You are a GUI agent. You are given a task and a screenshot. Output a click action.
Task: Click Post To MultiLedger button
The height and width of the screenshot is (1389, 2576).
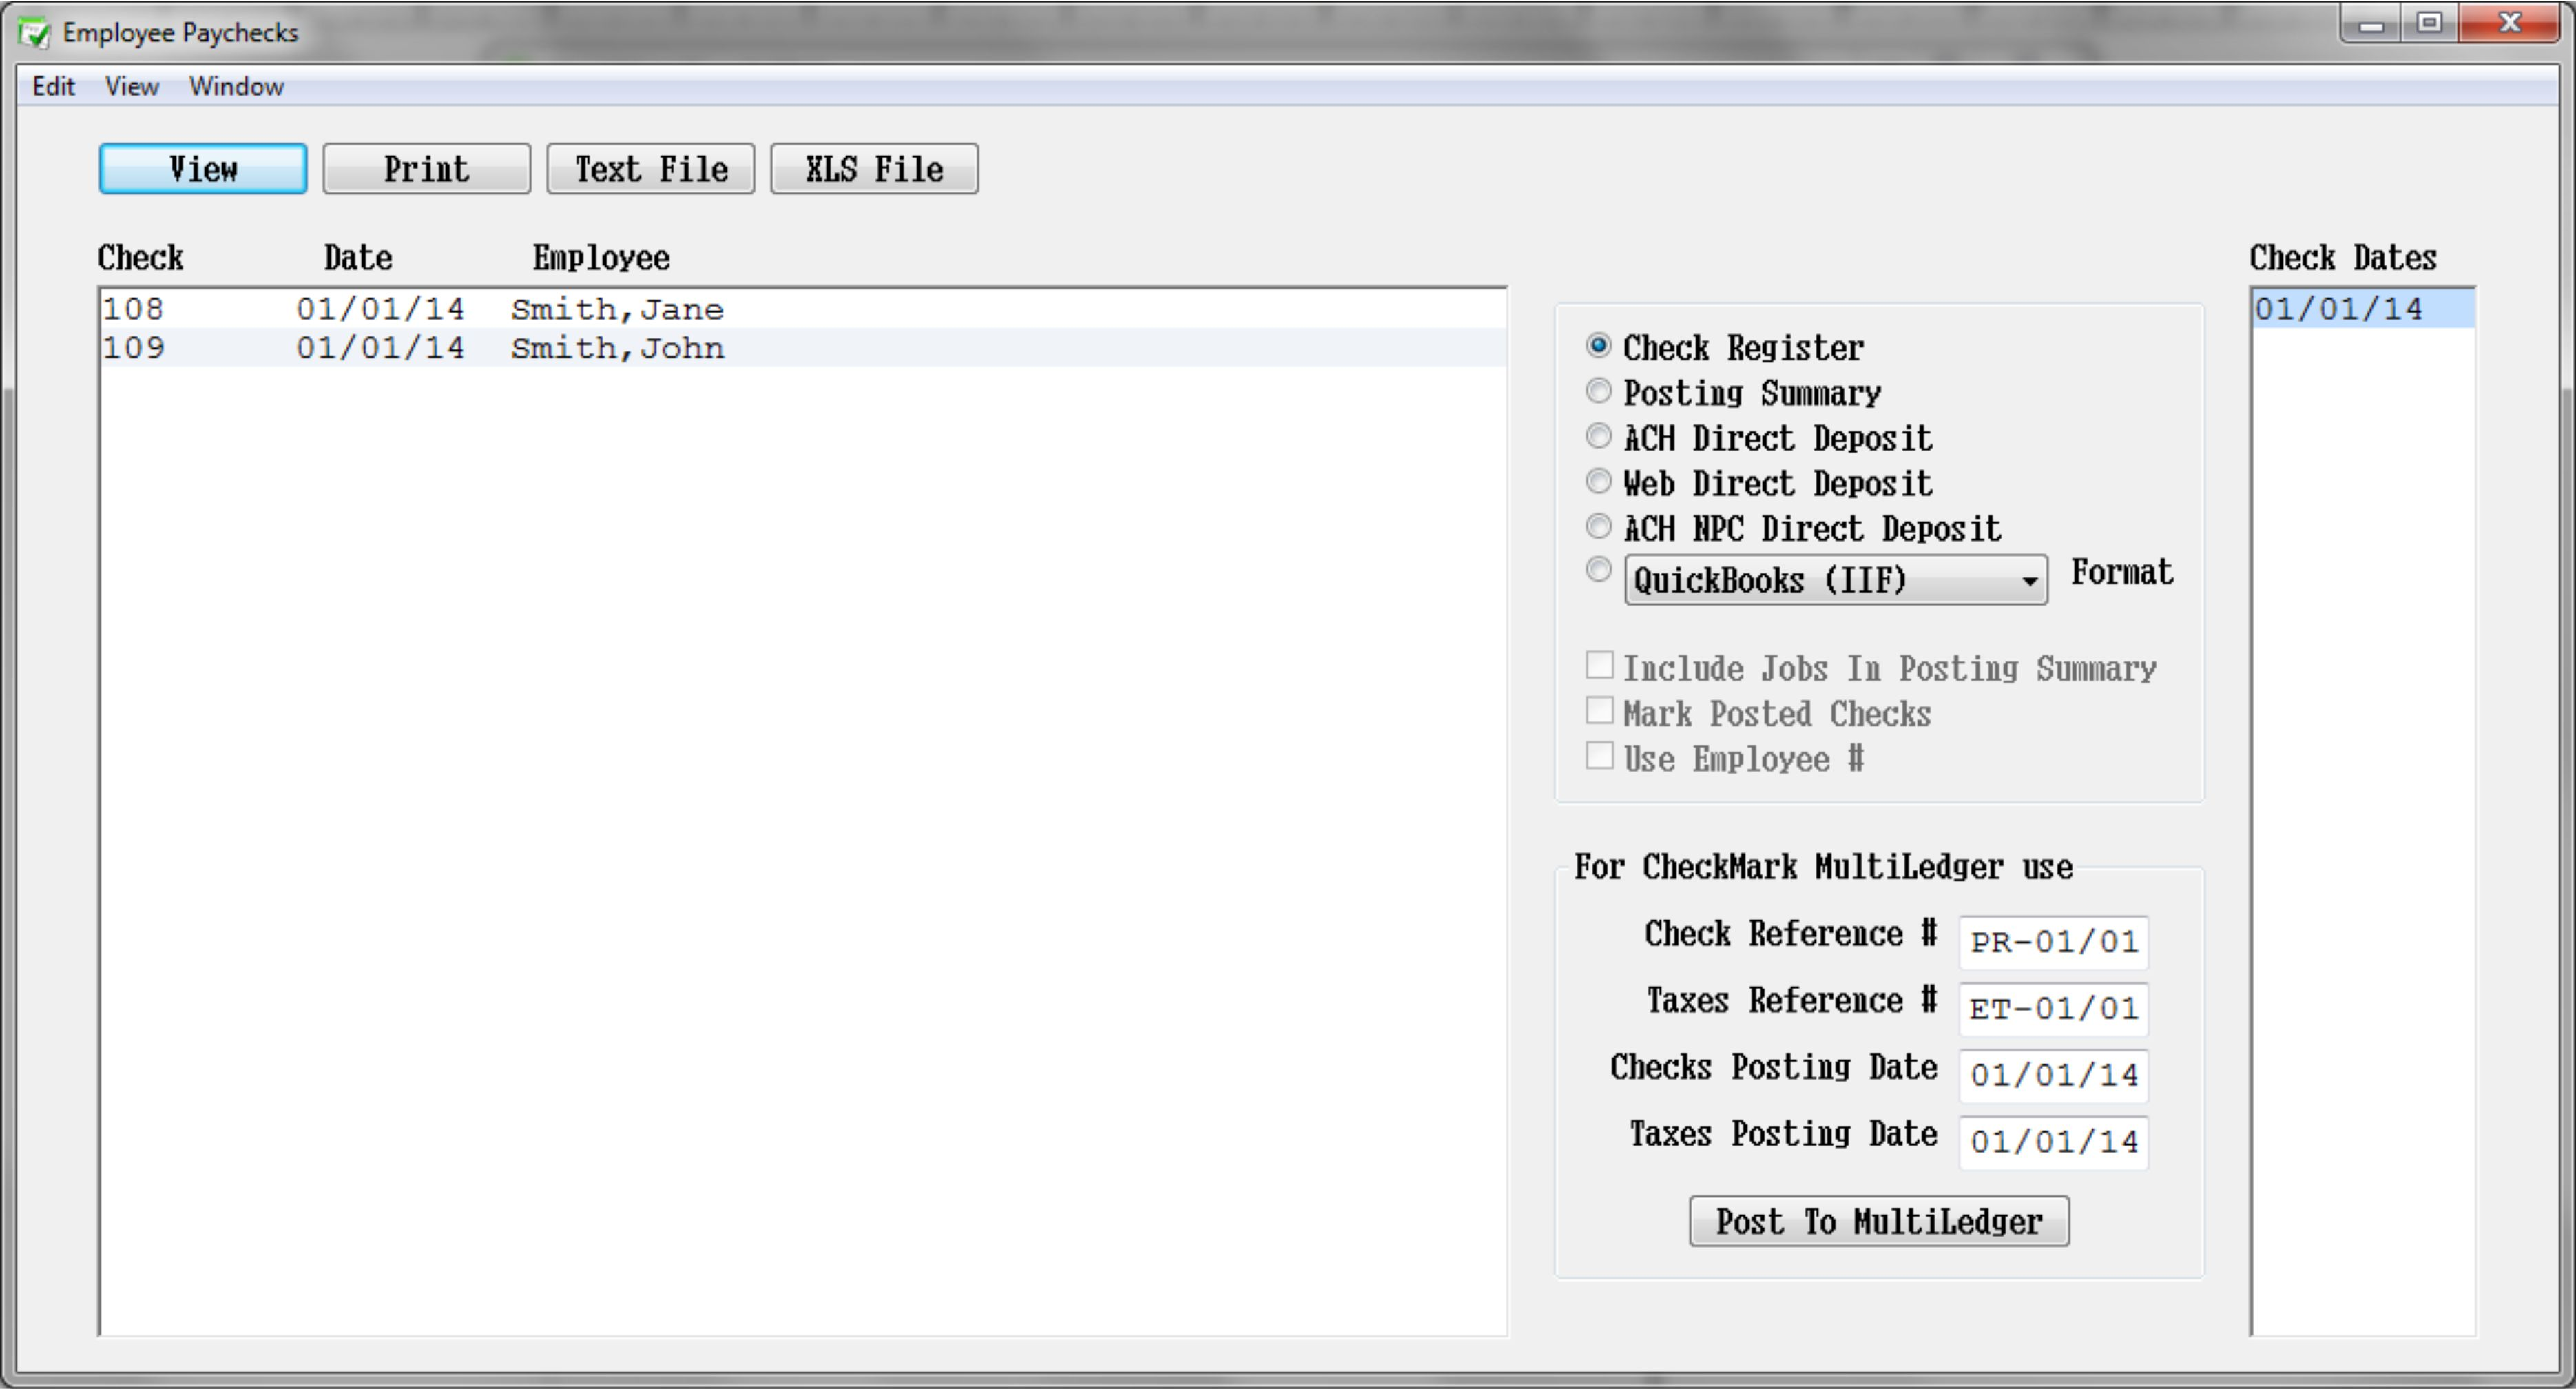pyautogui.click(x=1878, y=1221)
